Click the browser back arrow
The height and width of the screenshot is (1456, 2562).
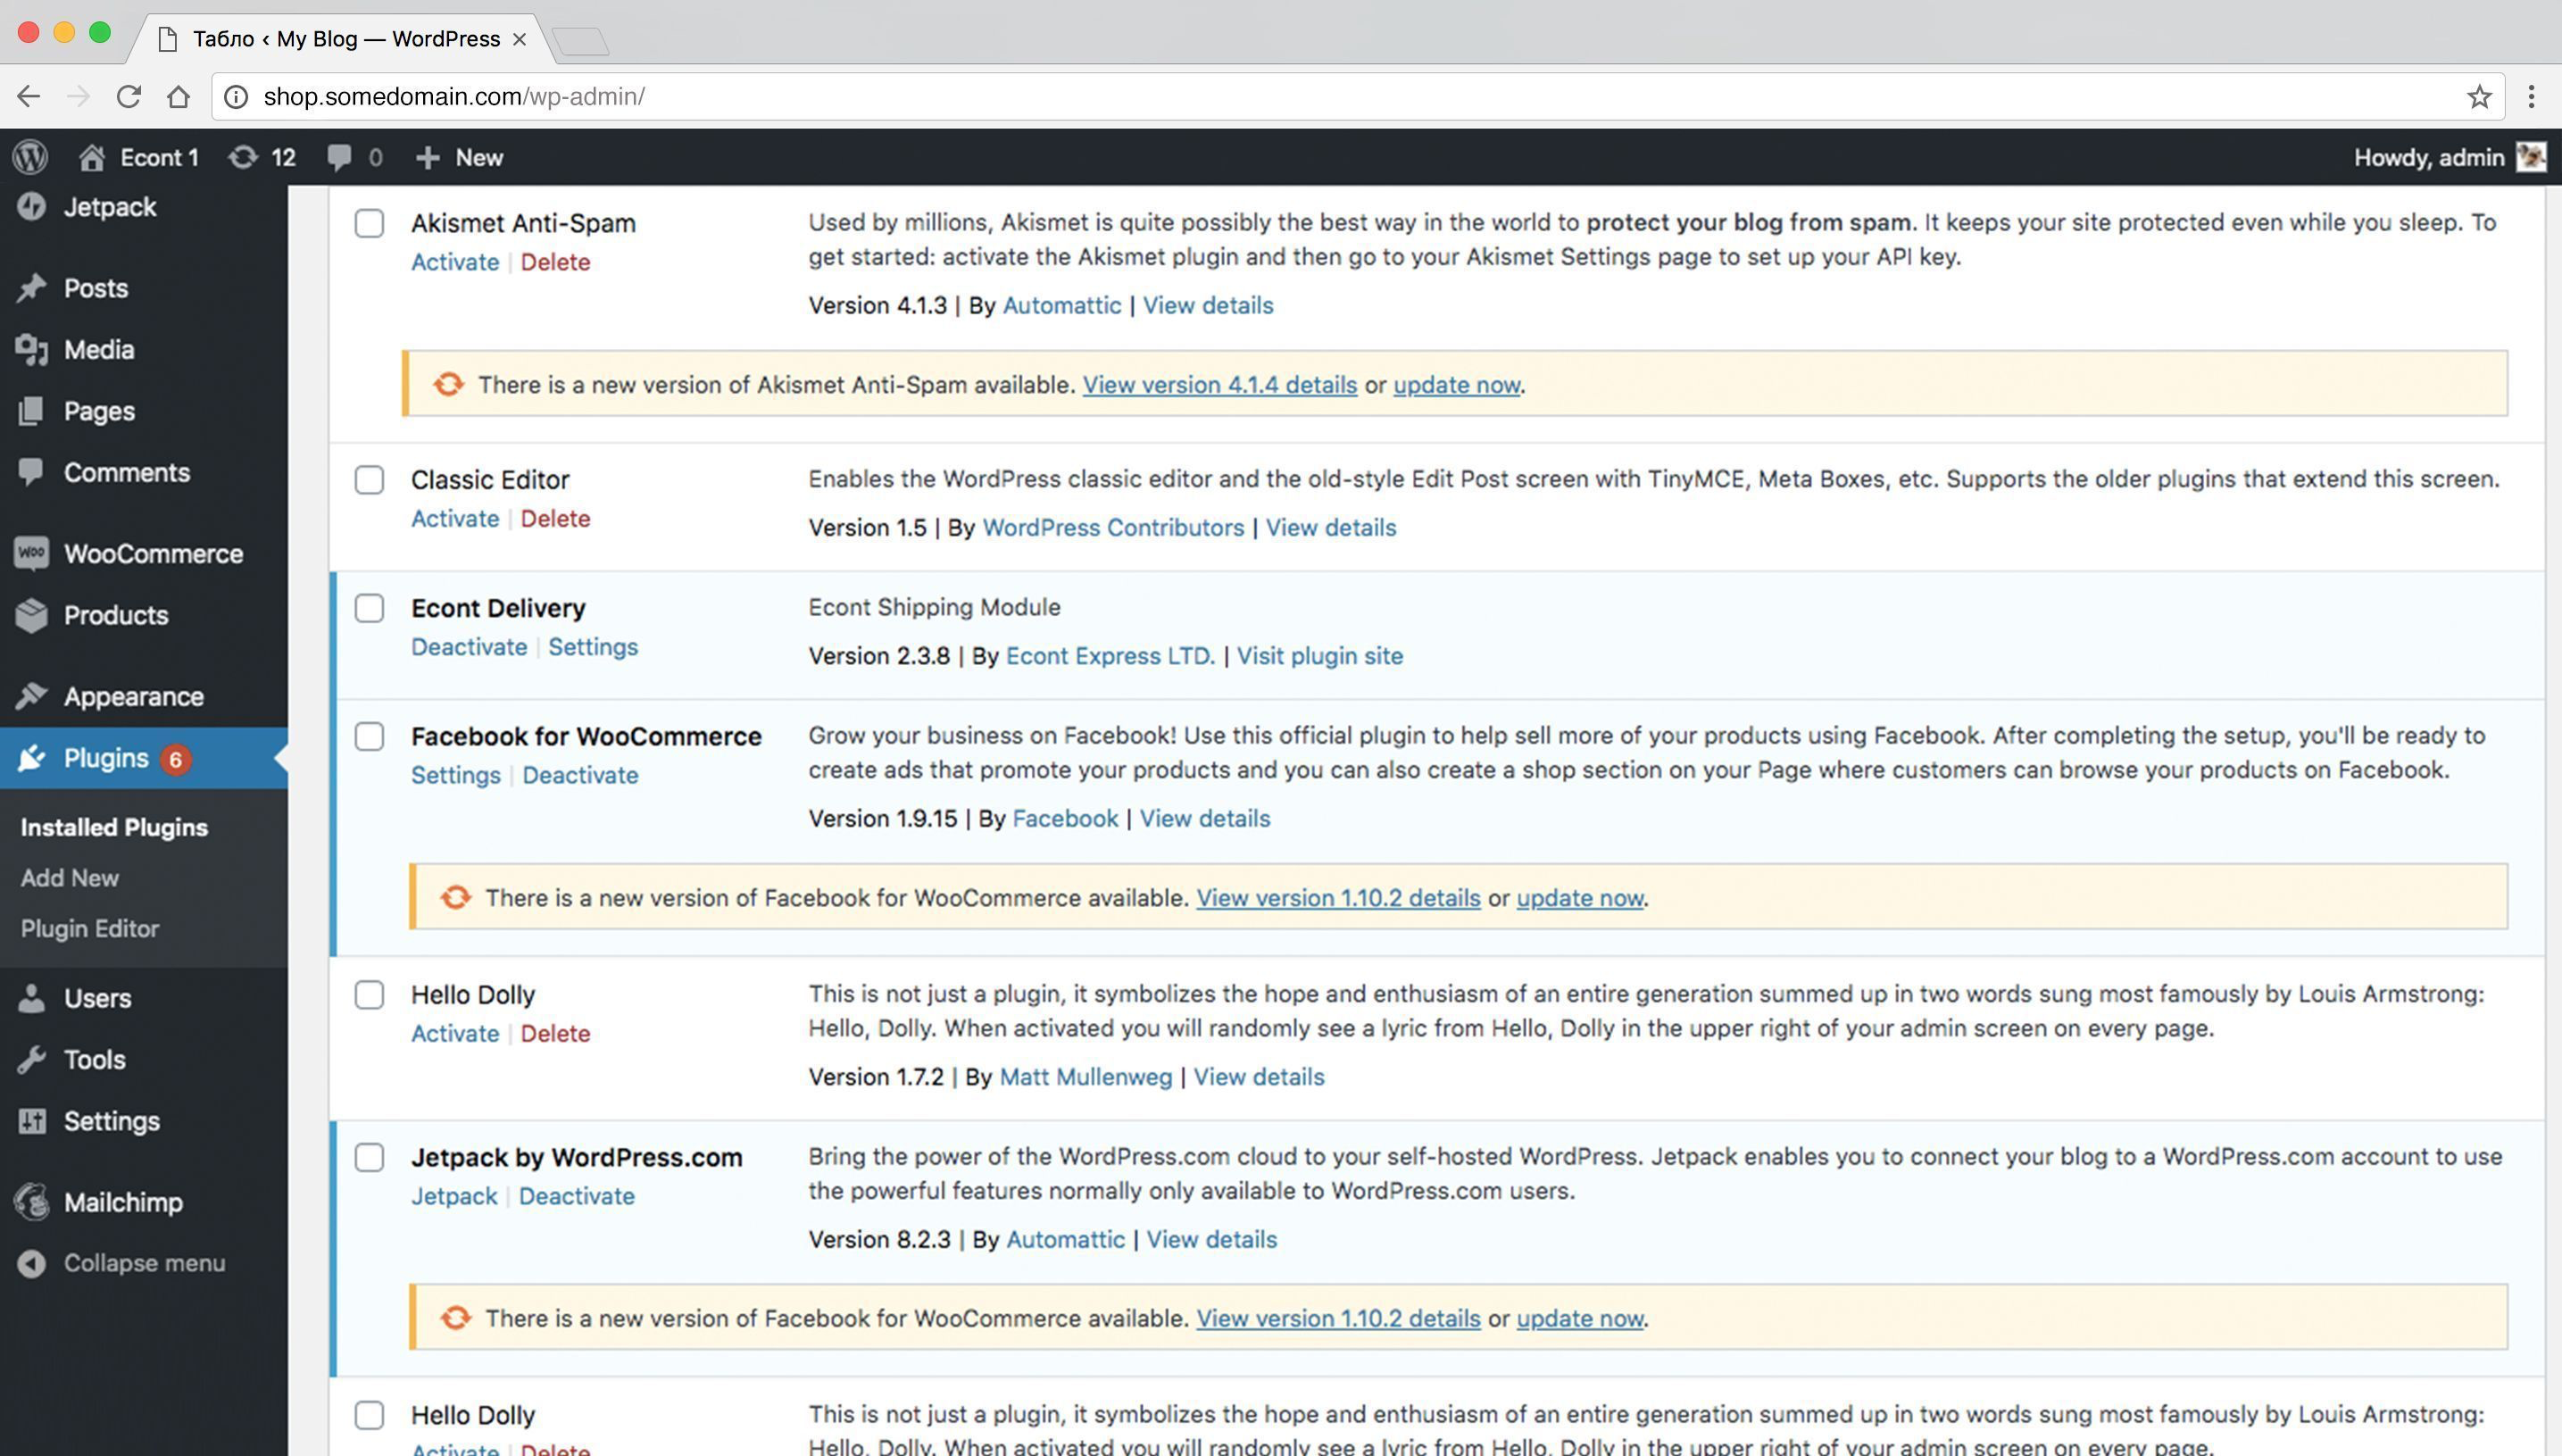(x=29, y=96)
